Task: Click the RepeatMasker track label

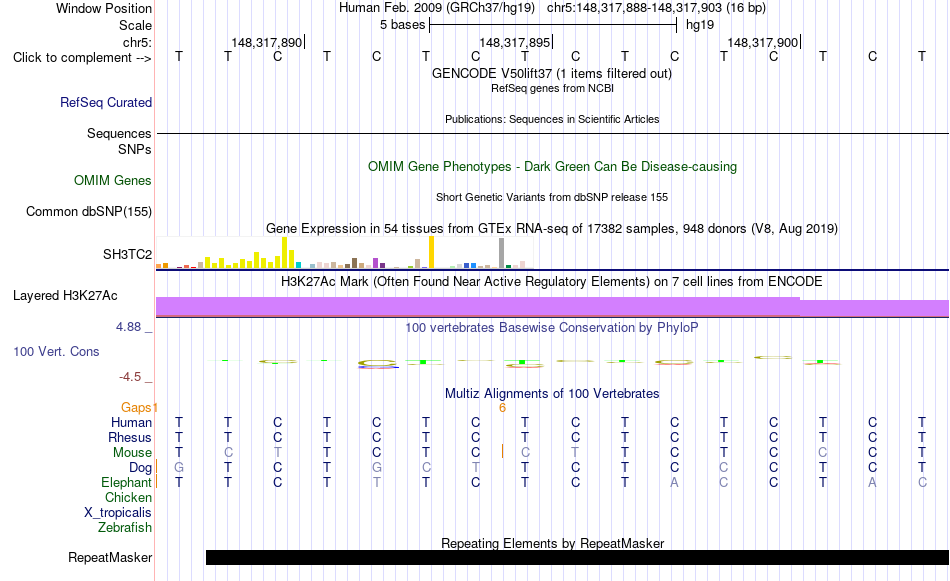Action: (x=110, y=557)
